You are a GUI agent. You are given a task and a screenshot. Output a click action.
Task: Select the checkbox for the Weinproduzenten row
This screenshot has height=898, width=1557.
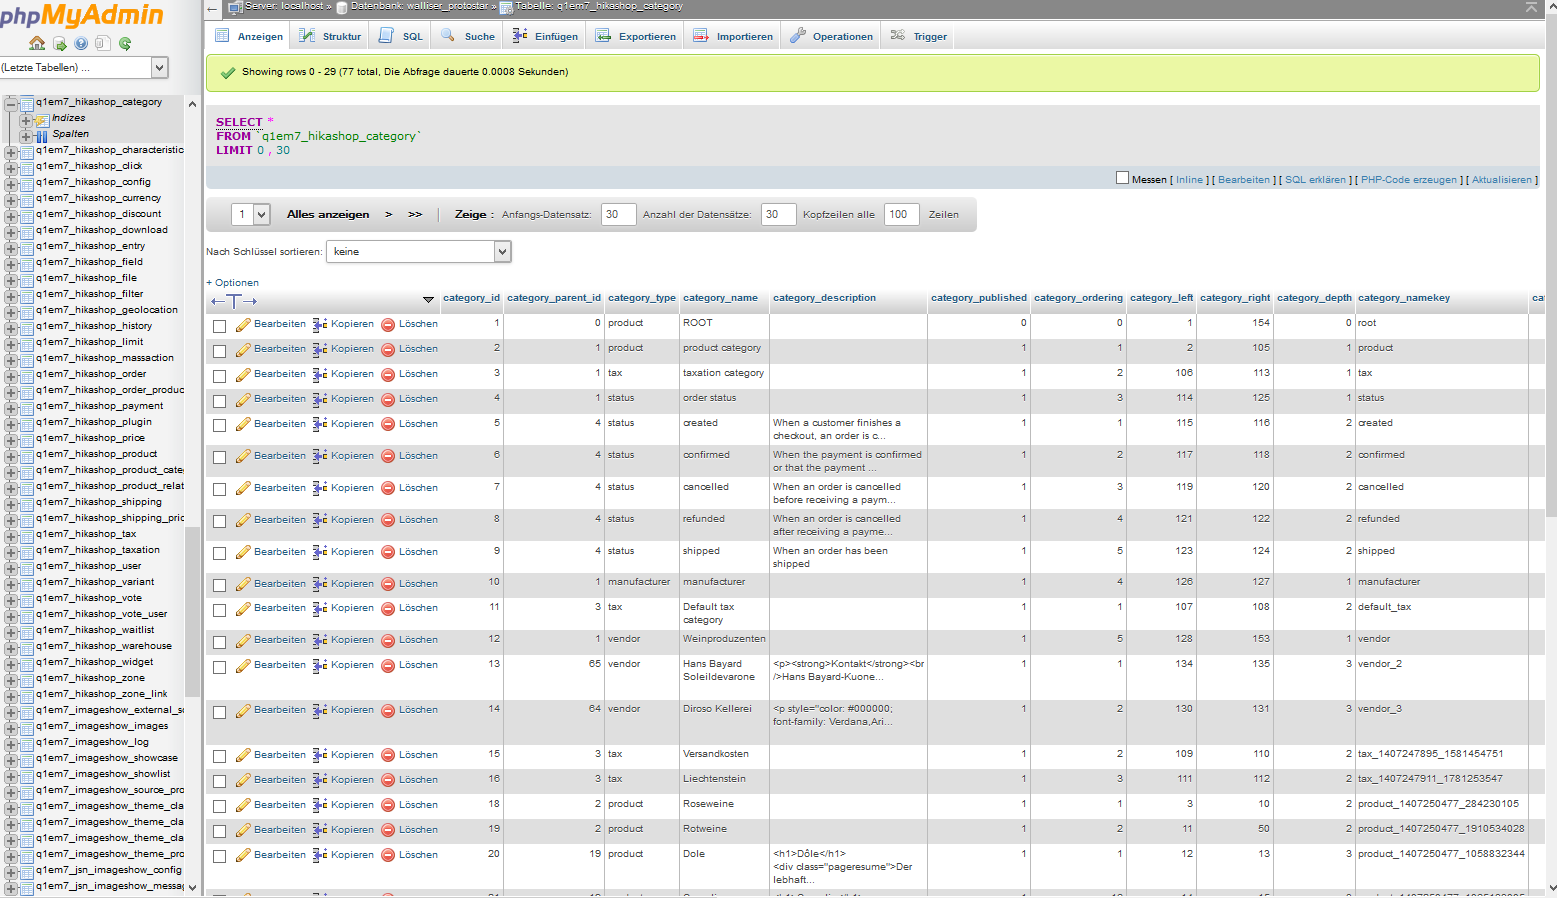[219, 642]
